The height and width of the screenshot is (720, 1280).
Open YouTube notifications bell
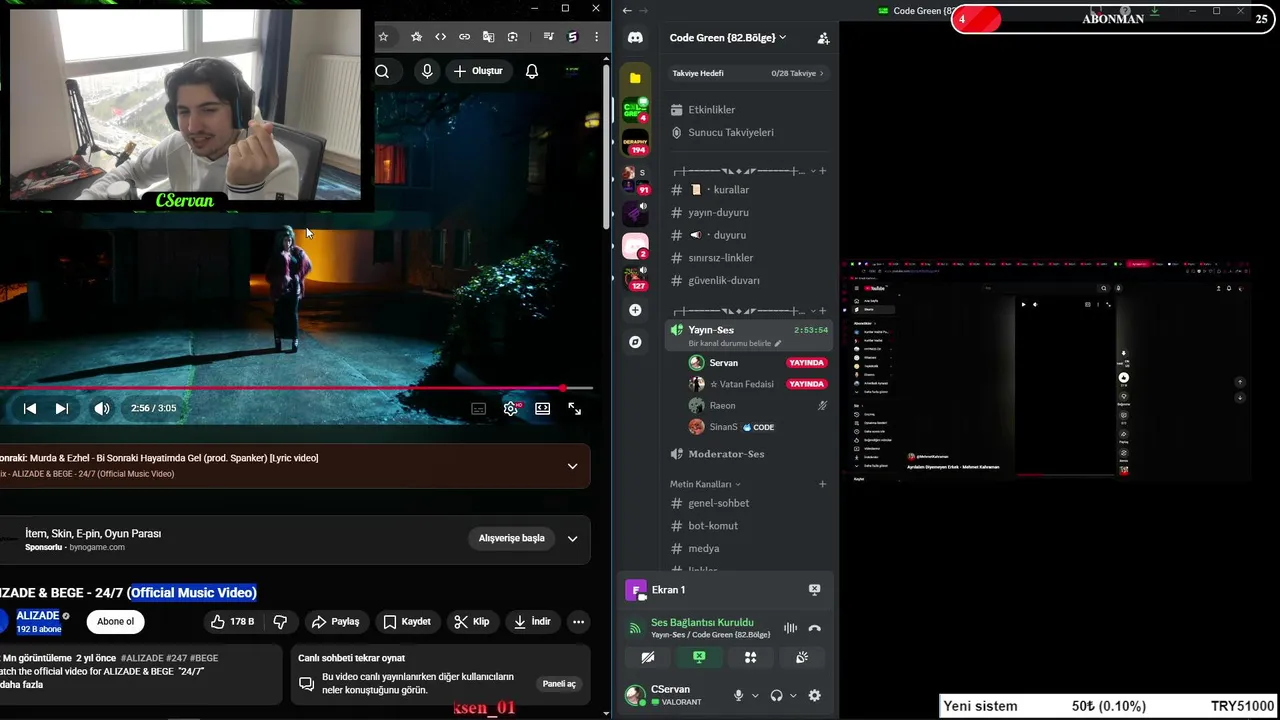(532, 71)
